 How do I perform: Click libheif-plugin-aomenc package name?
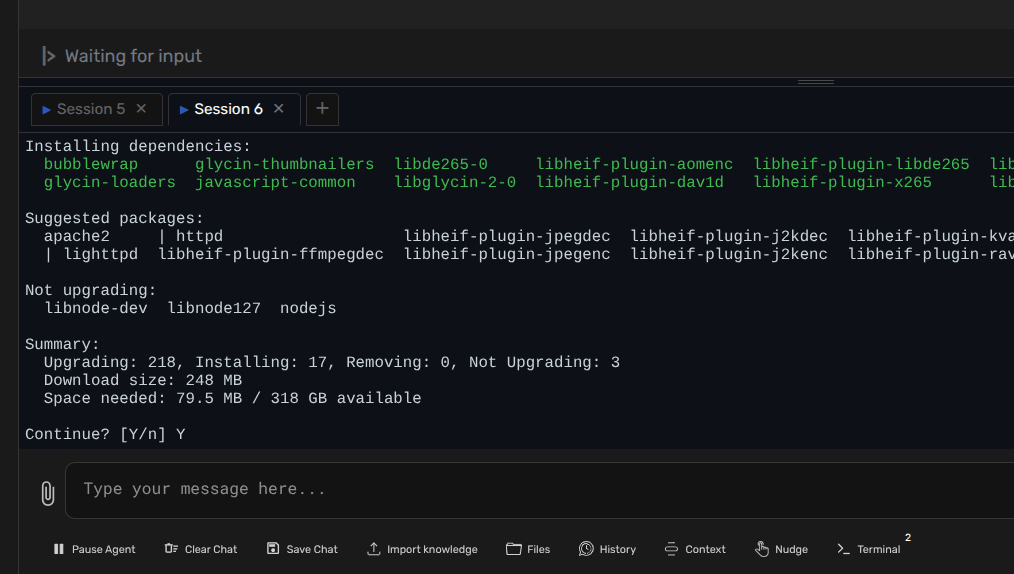click(x=634, y=164)
